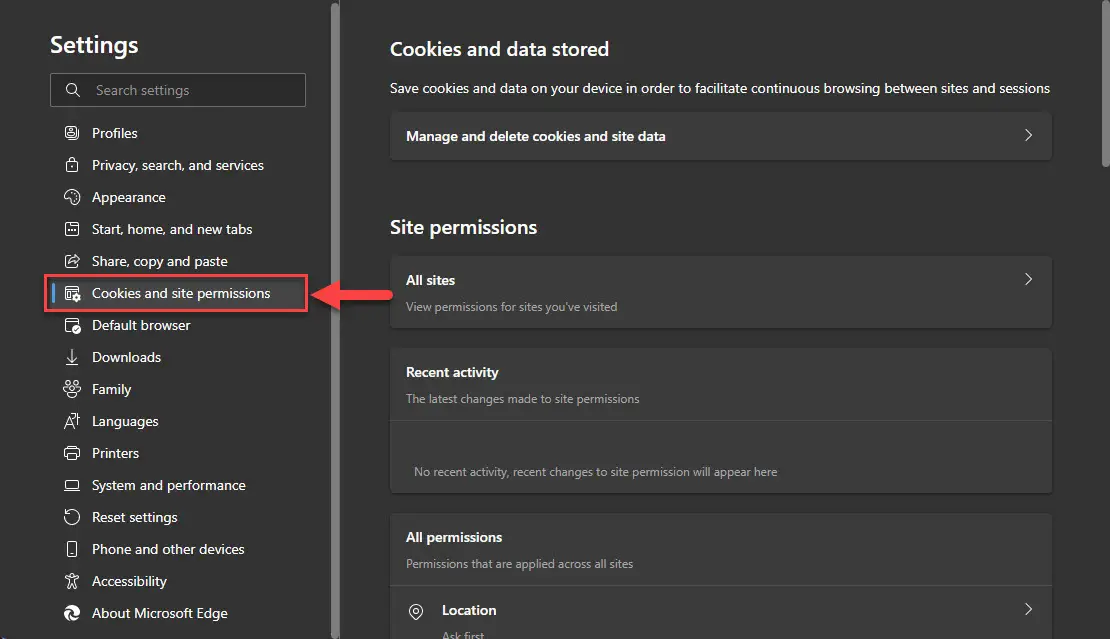The height and width of the screenshot is (639, 1110).
Task: Click the Microsoft Edge logo icon
Action: tap(71, 614)
